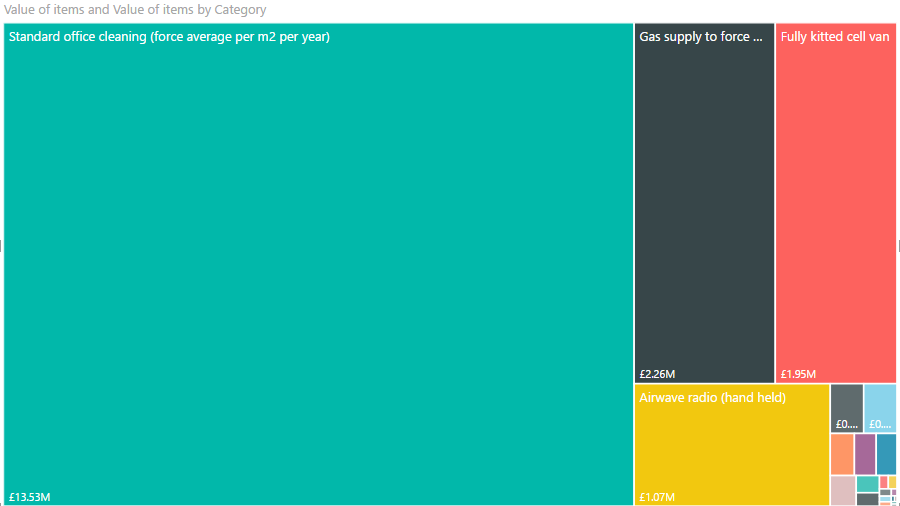Viewport: 900px width, 506px height.
Task: Select the small dark teal-blue tile
Action: tap(886, 454)
